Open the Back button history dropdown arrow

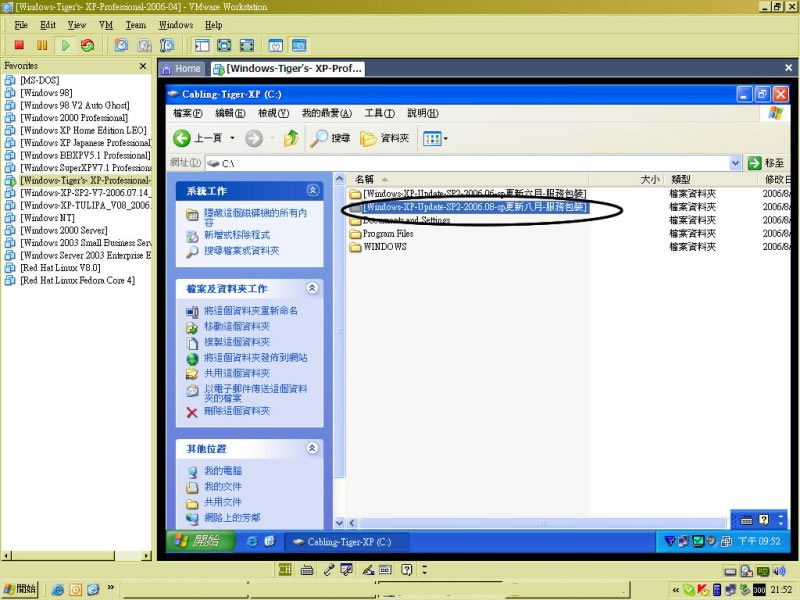(232, 138)
